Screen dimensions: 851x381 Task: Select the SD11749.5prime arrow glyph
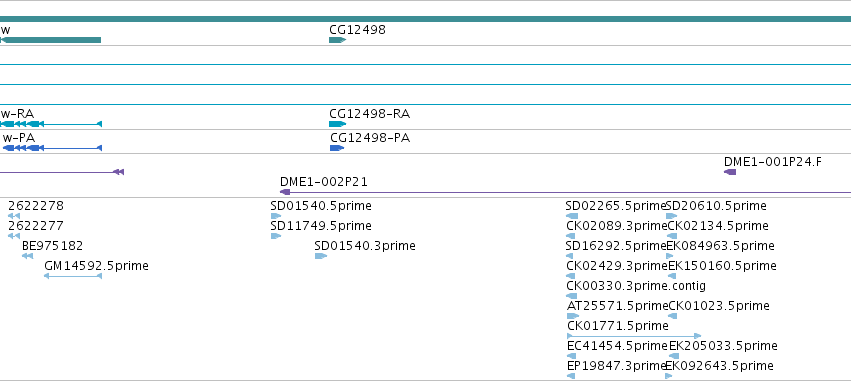coord(276,236)
